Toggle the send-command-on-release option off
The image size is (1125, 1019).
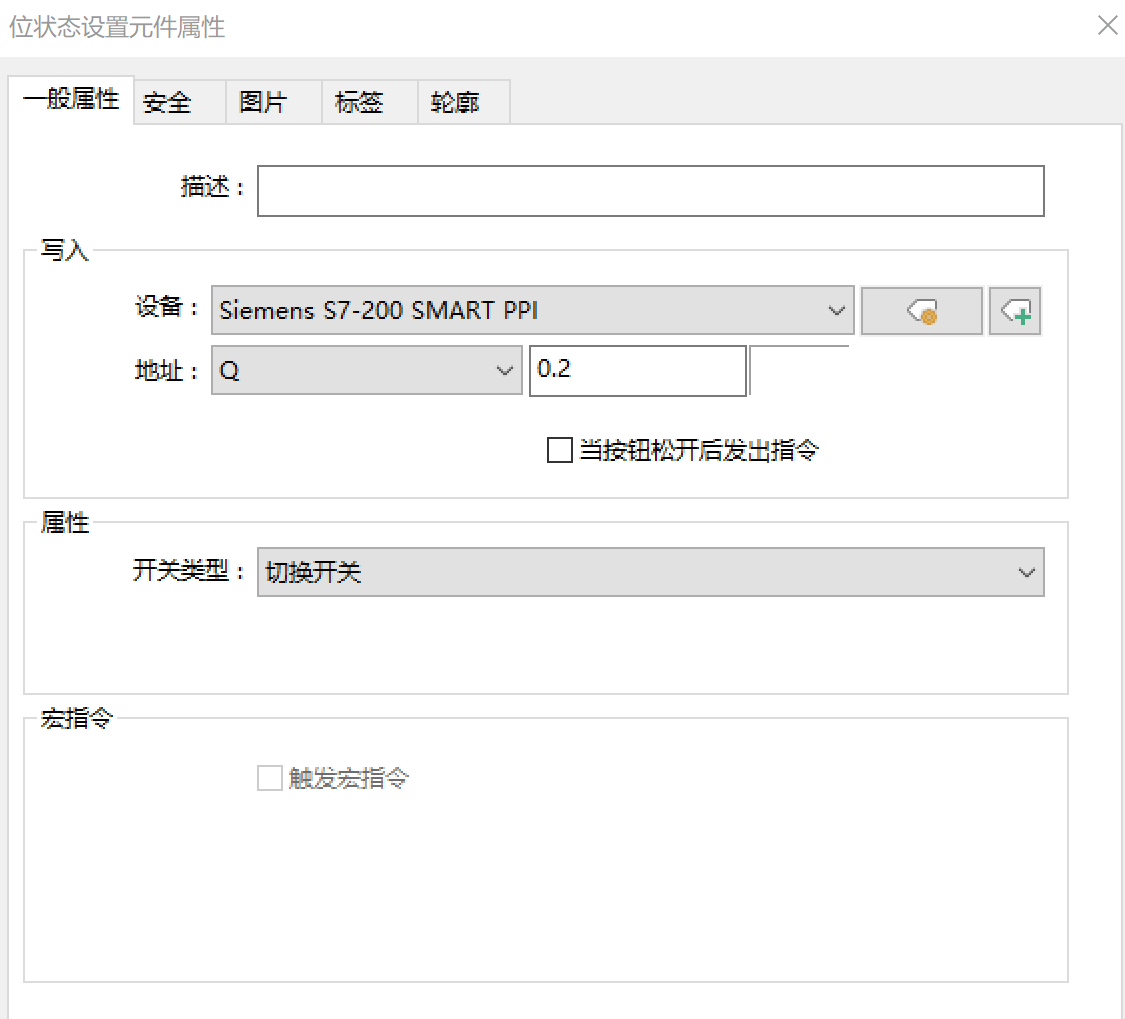click(x=559, y=450)
